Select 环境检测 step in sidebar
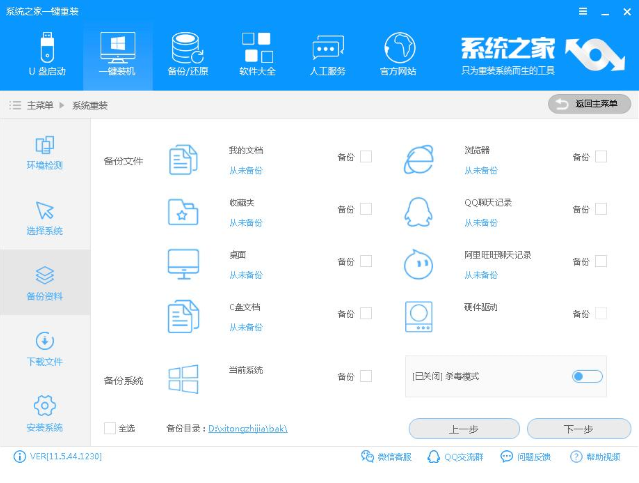This screenshot has height=483, width=639. (x=44, y=152)
